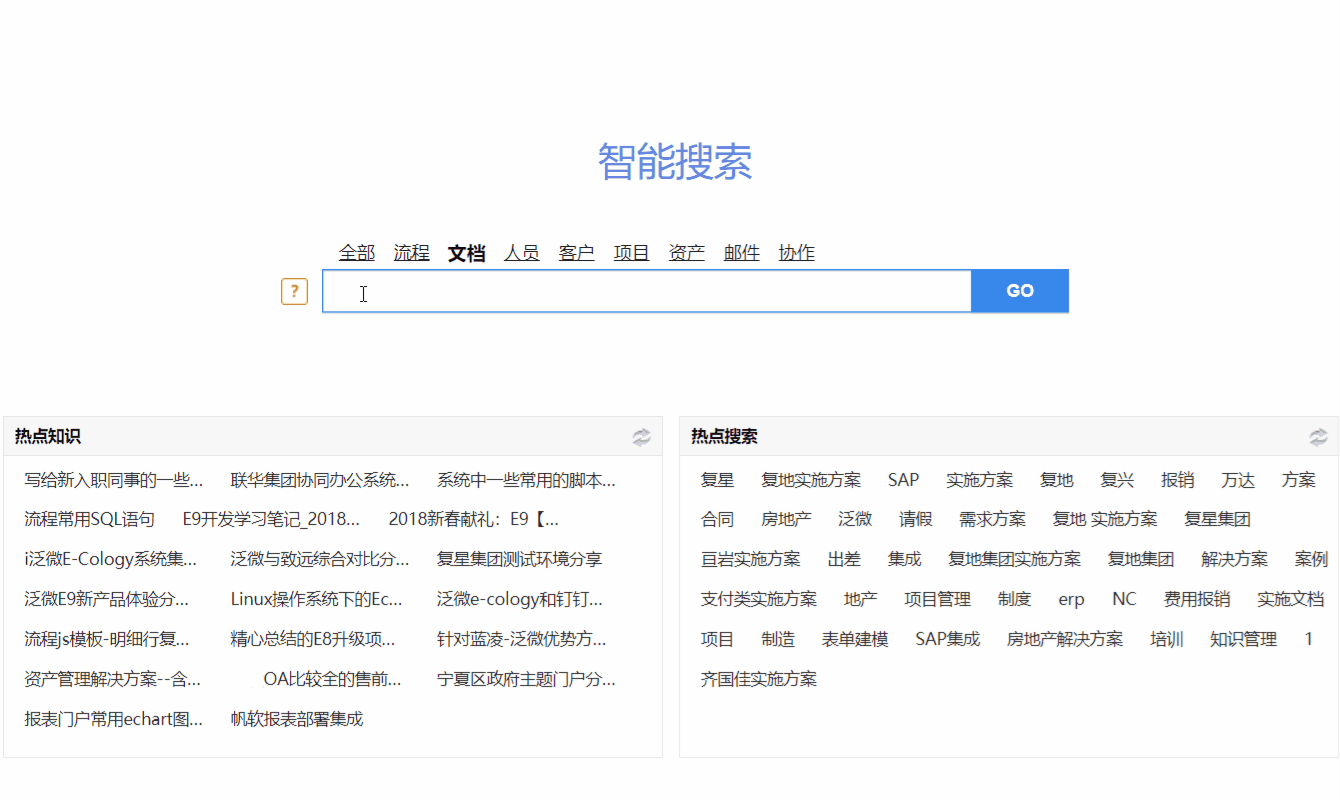Select the 项目 search tab

coord(632,253)
